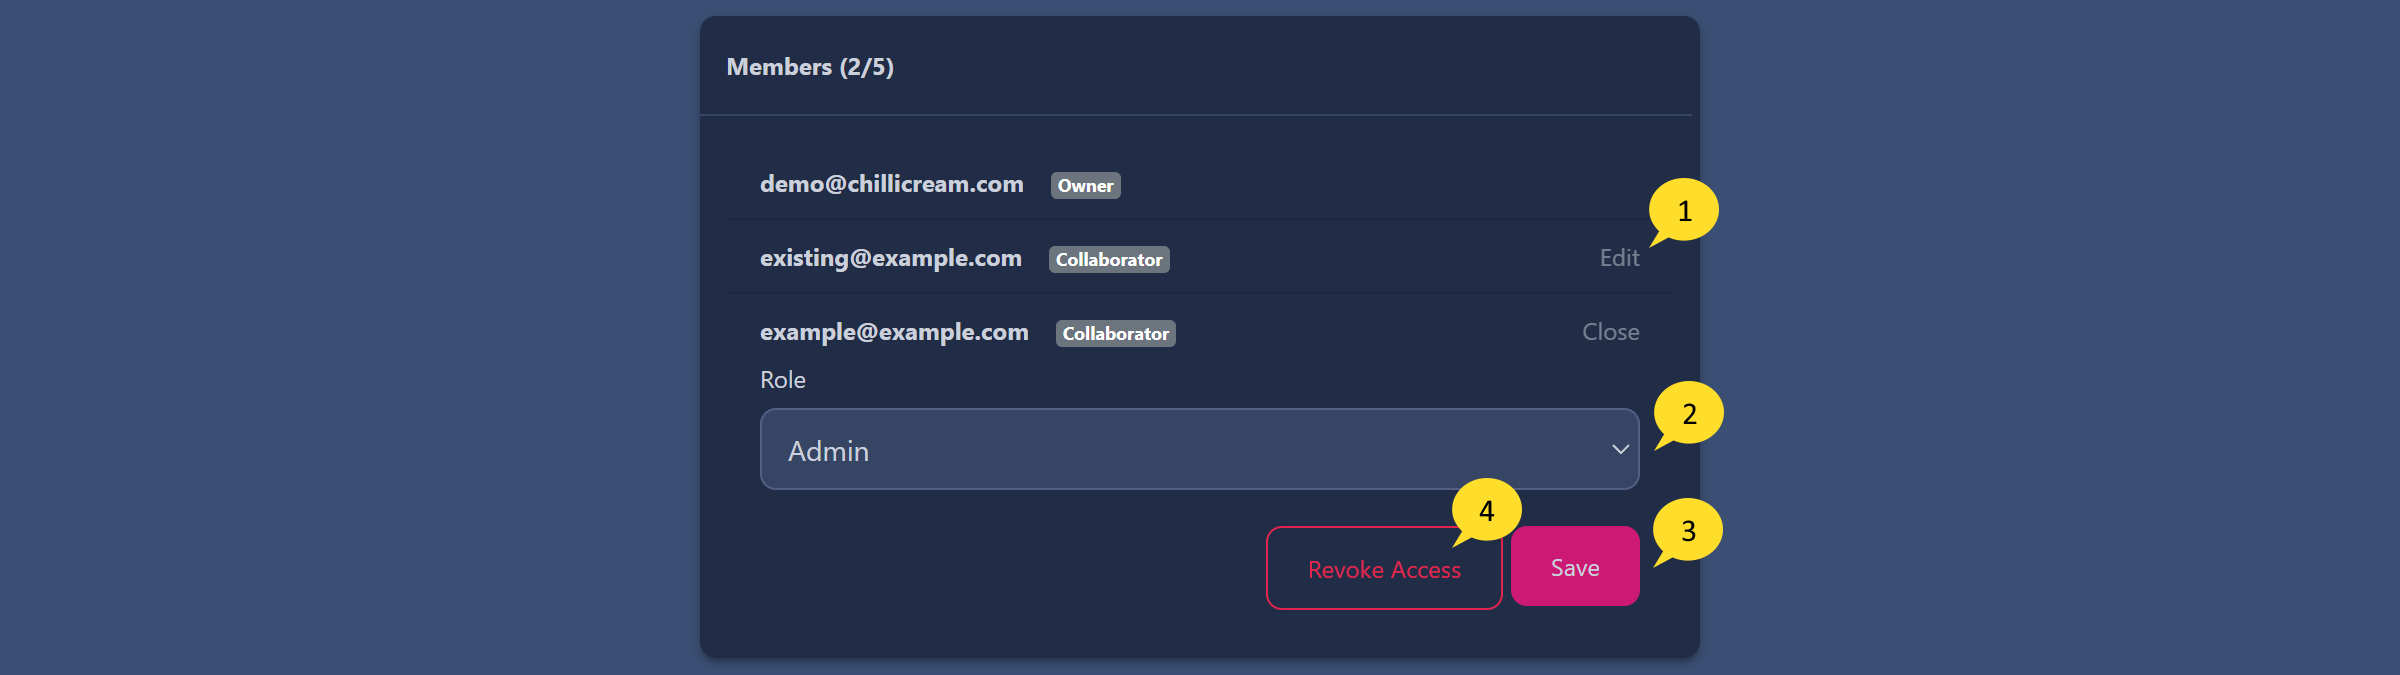Screen dimensions: 2400x675
Task: Click the Collaborator badge beside example@example.com
Action: click(1115, 333)
